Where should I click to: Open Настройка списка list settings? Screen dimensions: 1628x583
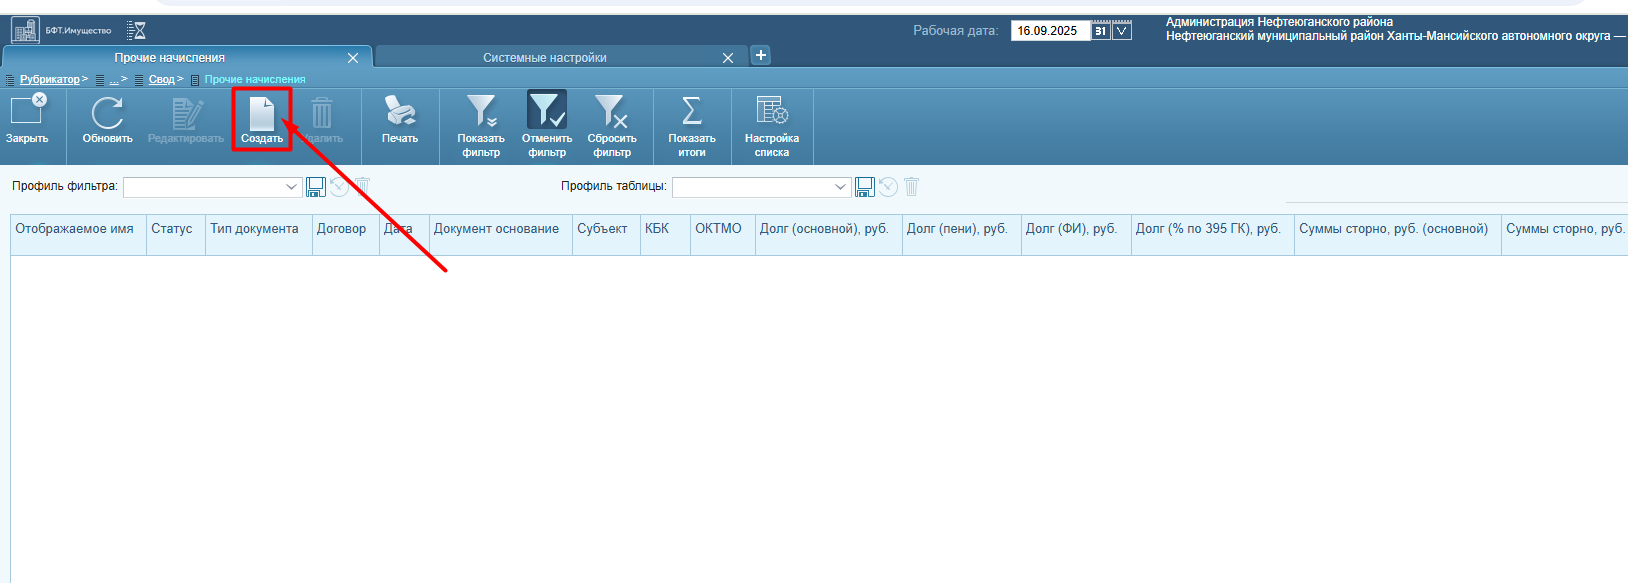click(x=772, y=126)
